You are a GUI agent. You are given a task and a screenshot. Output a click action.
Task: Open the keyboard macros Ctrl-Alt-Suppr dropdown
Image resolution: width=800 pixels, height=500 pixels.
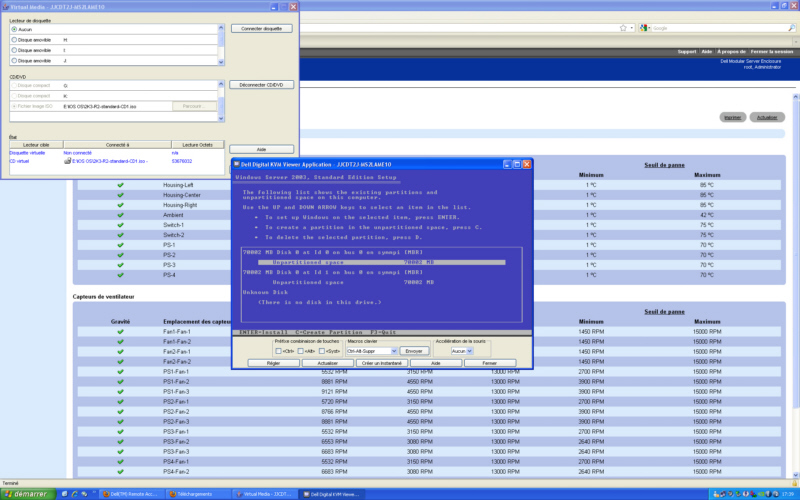coord(372,351)
